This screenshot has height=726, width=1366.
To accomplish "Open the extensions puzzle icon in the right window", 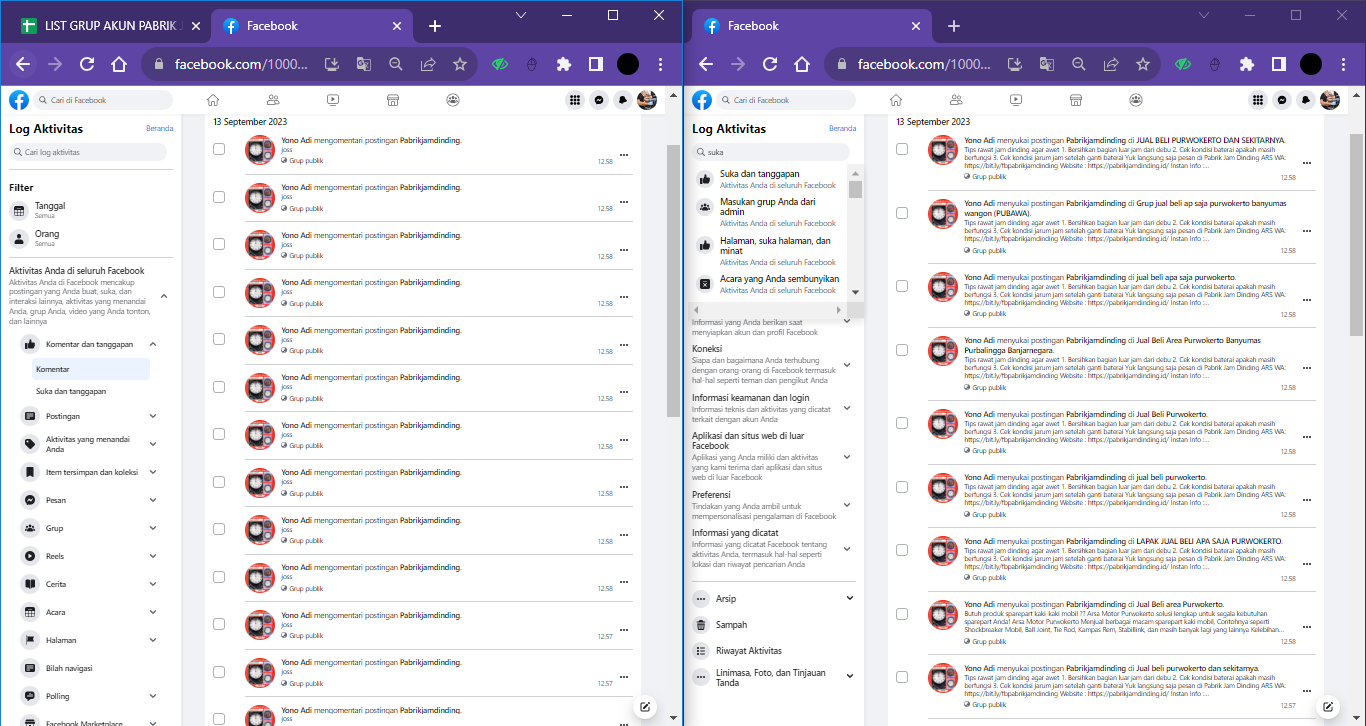I will point(1247,64).
